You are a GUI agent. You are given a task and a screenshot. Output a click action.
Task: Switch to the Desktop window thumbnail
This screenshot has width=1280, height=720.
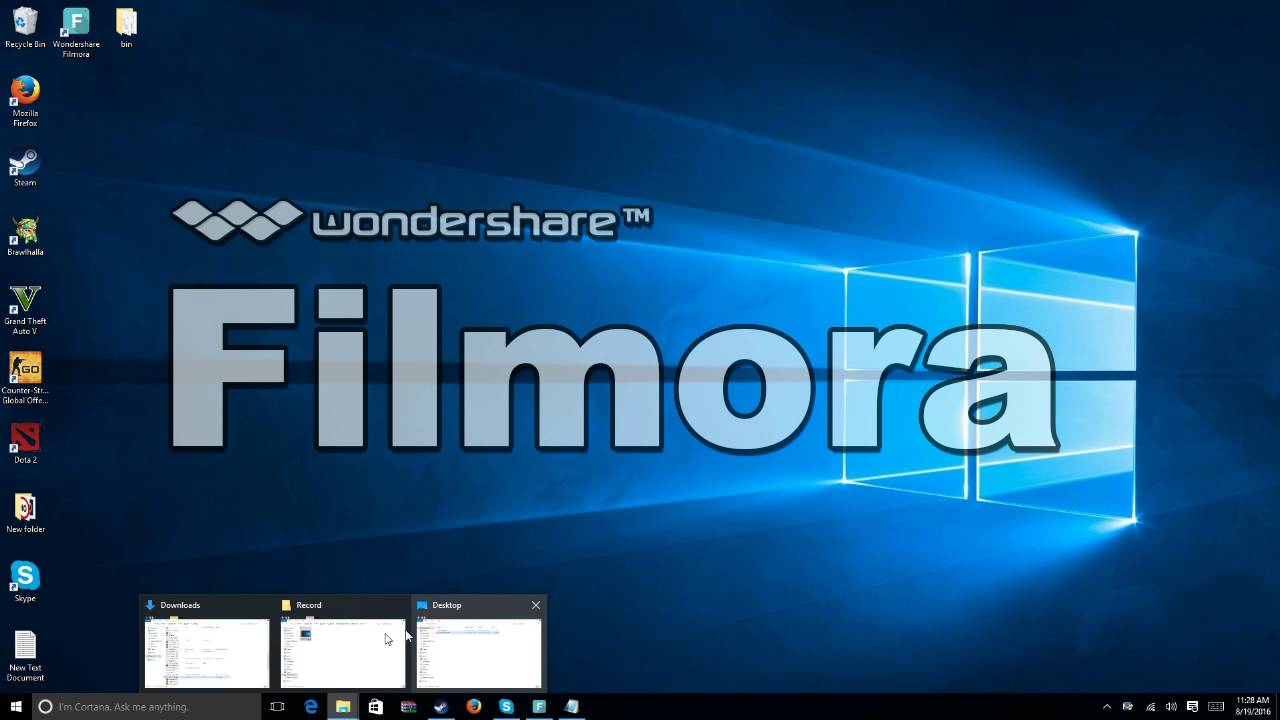pyautogui.click(x=479, y=653)
